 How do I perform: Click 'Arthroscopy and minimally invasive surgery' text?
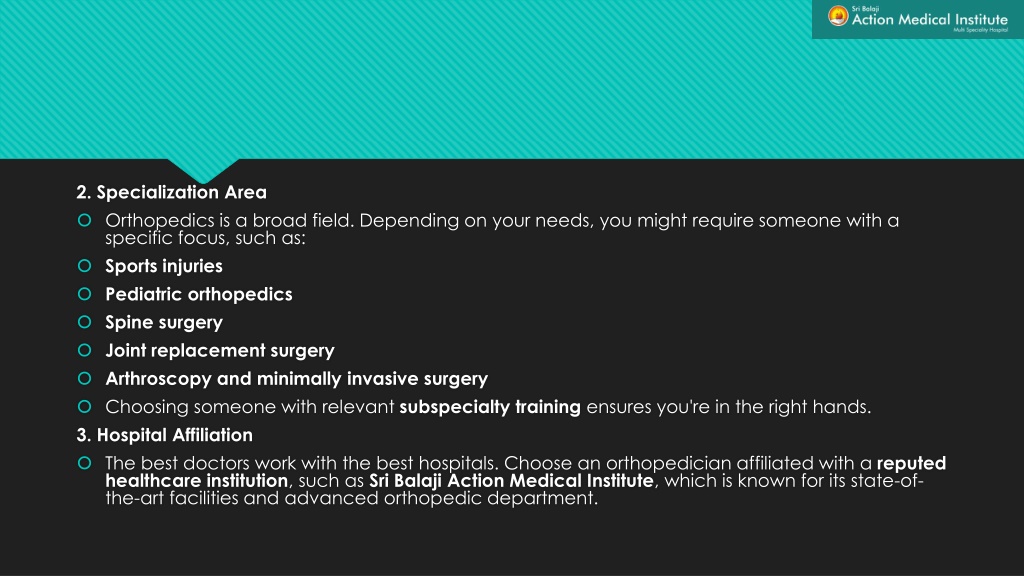coord(296,379)
